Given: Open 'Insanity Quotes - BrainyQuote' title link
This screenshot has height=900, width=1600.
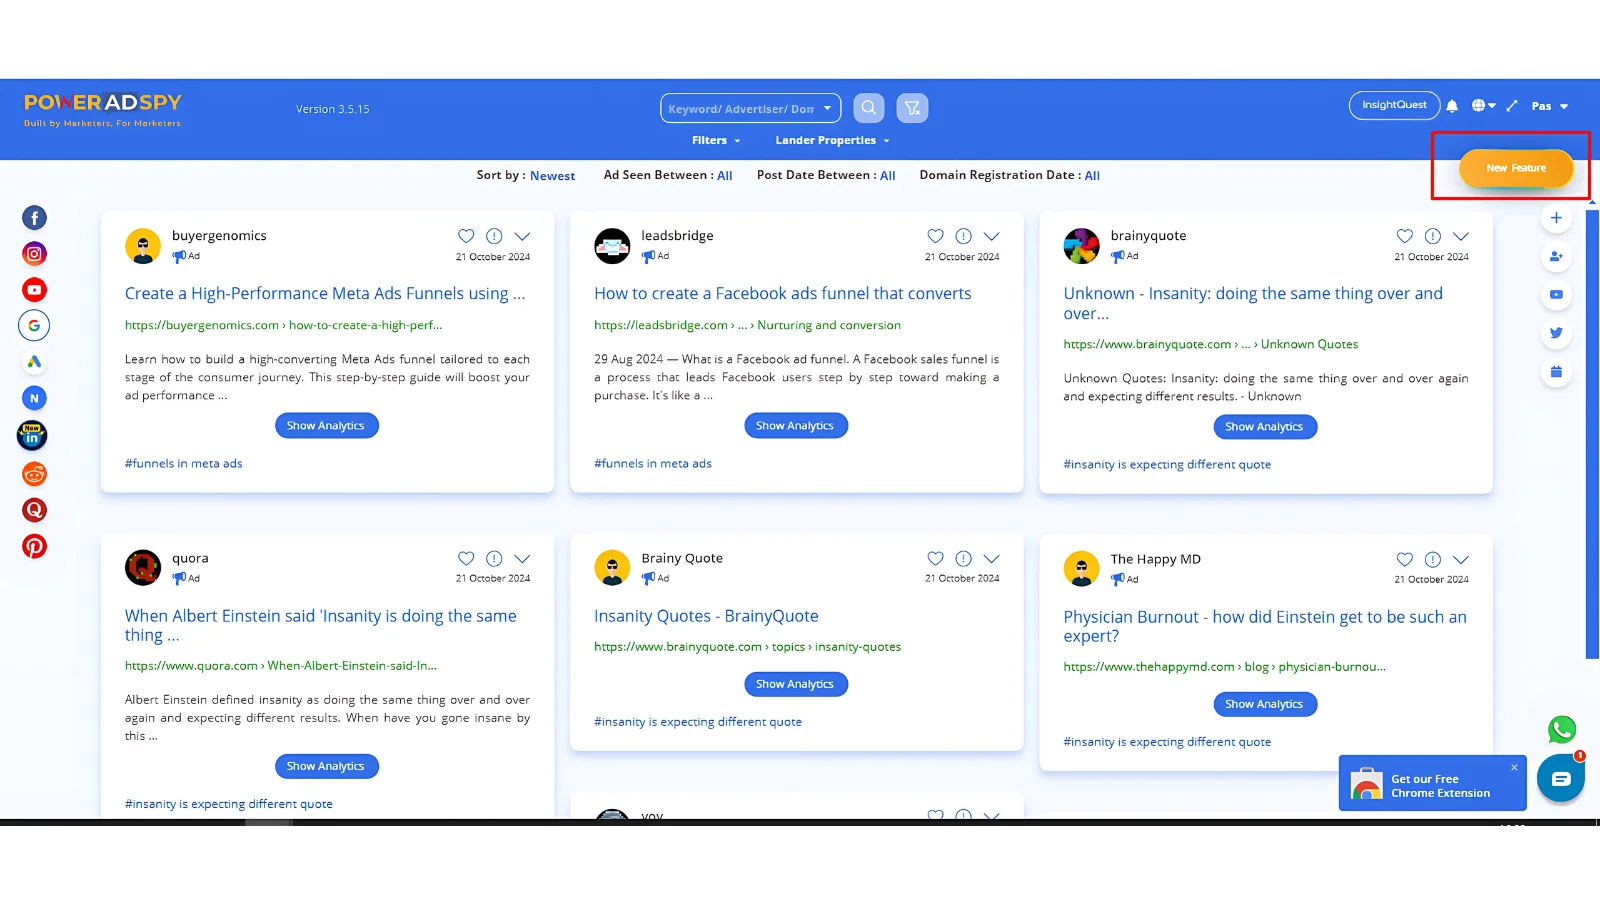Looking at the screenshot, I should 706,617.
